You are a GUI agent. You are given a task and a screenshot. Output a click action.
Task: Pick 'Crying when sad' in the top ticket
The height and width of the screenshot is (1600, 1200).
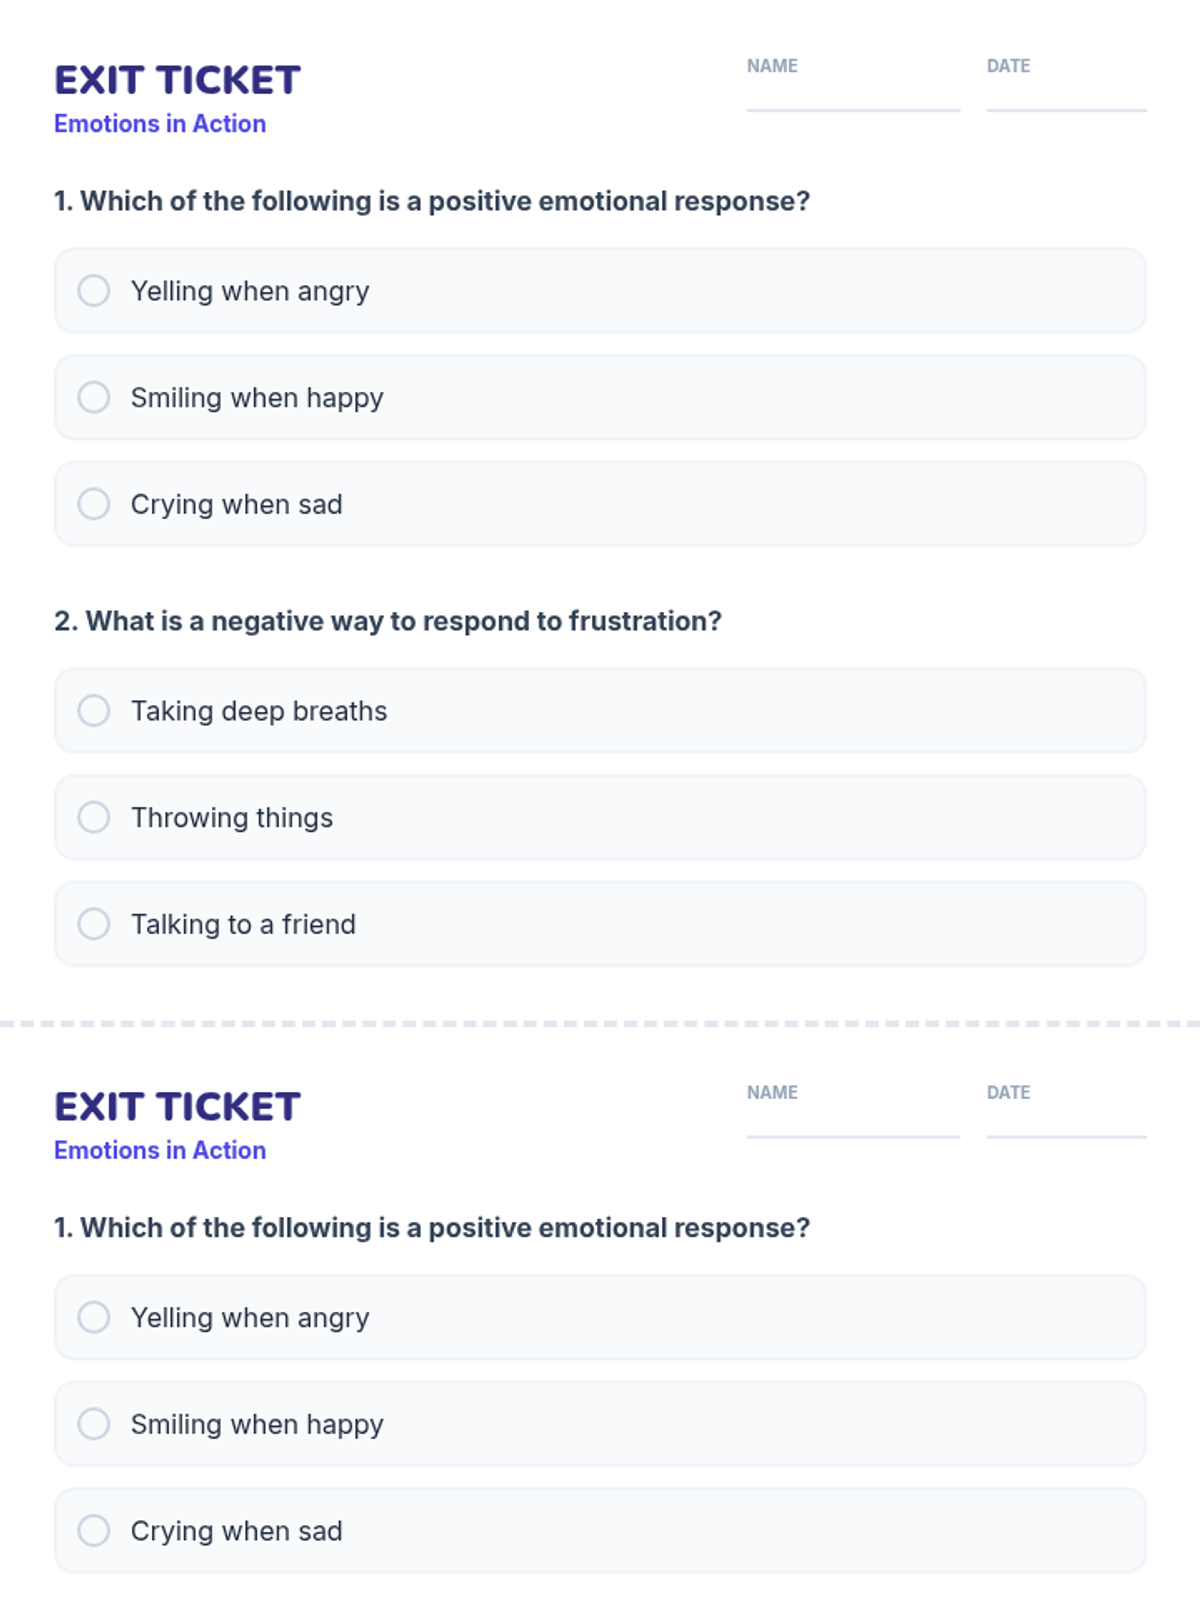[x=94, y=504]
